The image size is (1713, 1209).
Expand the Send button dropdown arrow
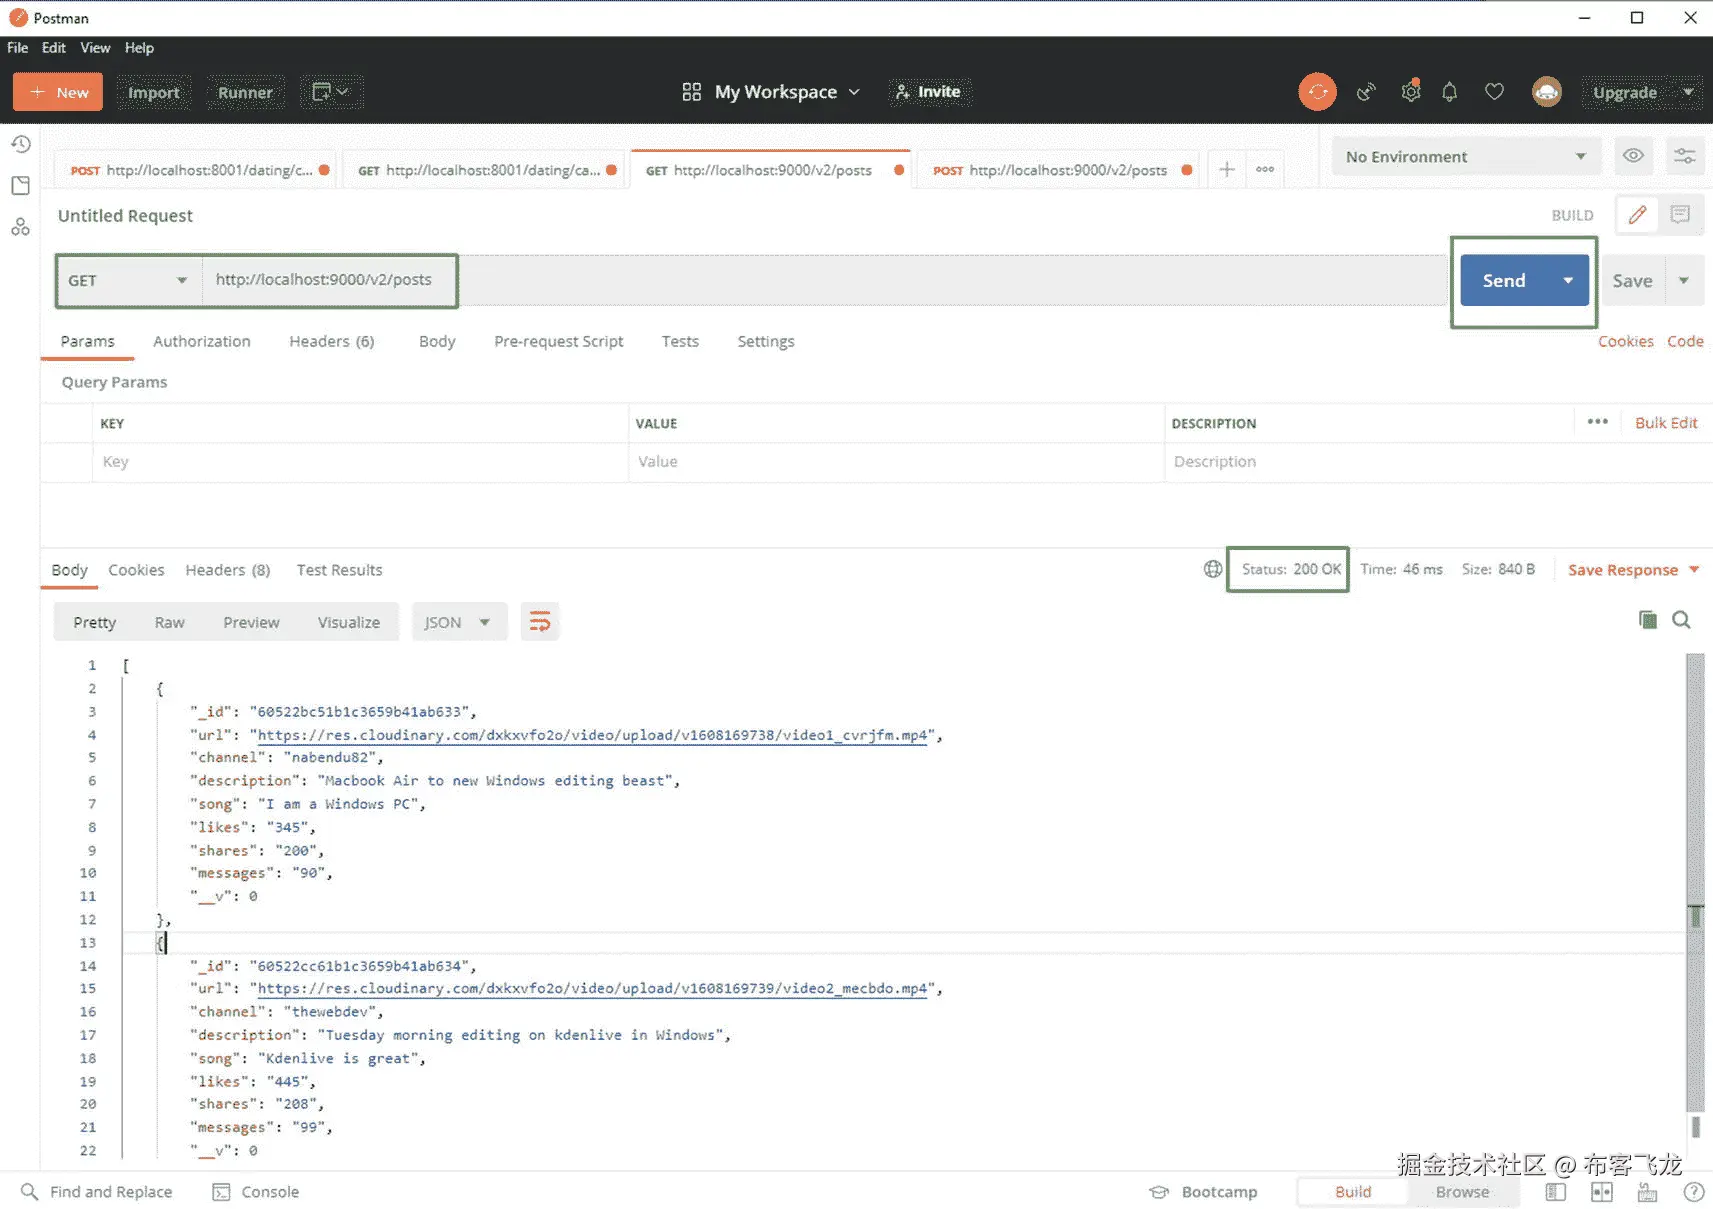tap(1568, 281)
